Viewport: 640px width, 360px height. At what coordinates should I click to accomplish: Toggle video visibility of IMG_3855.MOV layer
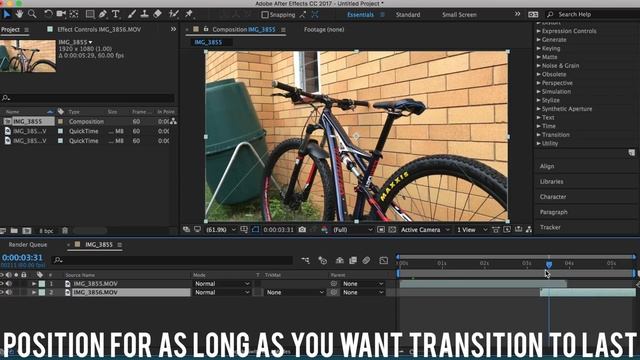click(x=2, y=283)
